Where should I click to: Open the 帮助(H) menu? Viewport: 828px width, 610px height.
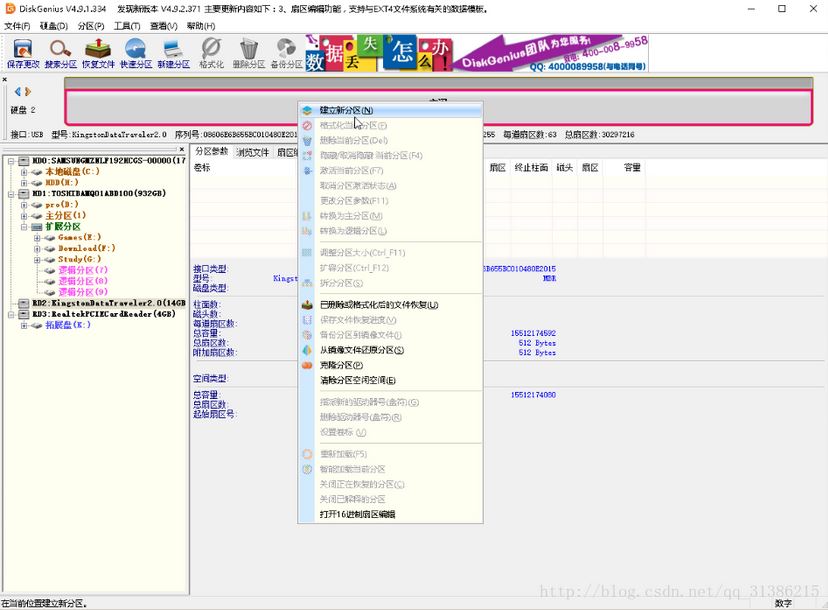point(201,26)
